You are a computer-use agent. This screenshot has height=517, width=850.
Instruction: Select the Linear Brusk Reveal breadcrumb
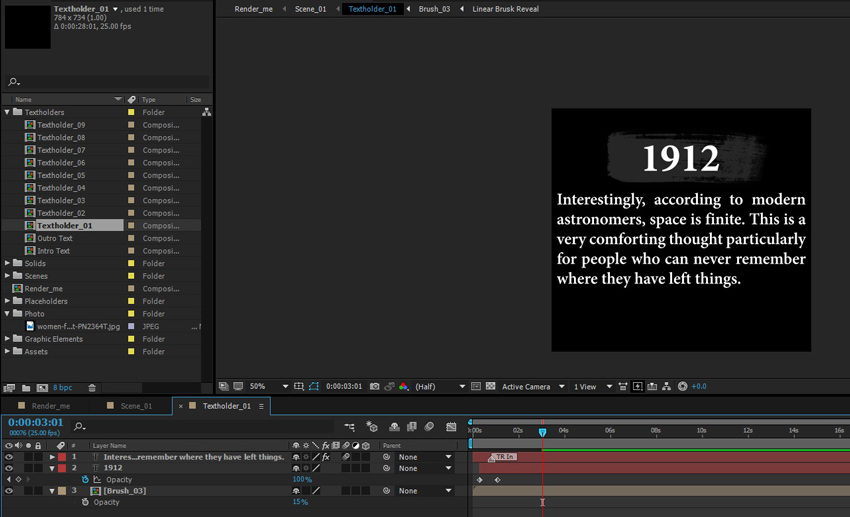tap(505, 9)
